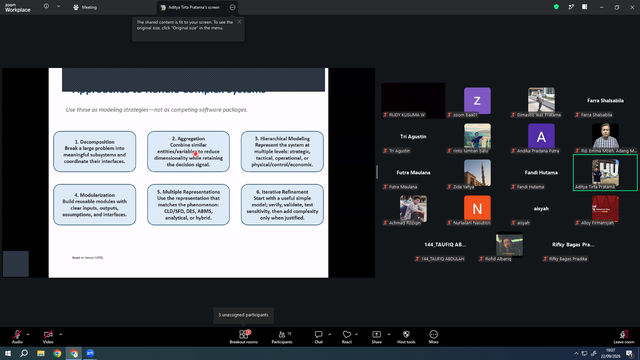Select RUDY KUSUMA W video tile

point(413,100)
